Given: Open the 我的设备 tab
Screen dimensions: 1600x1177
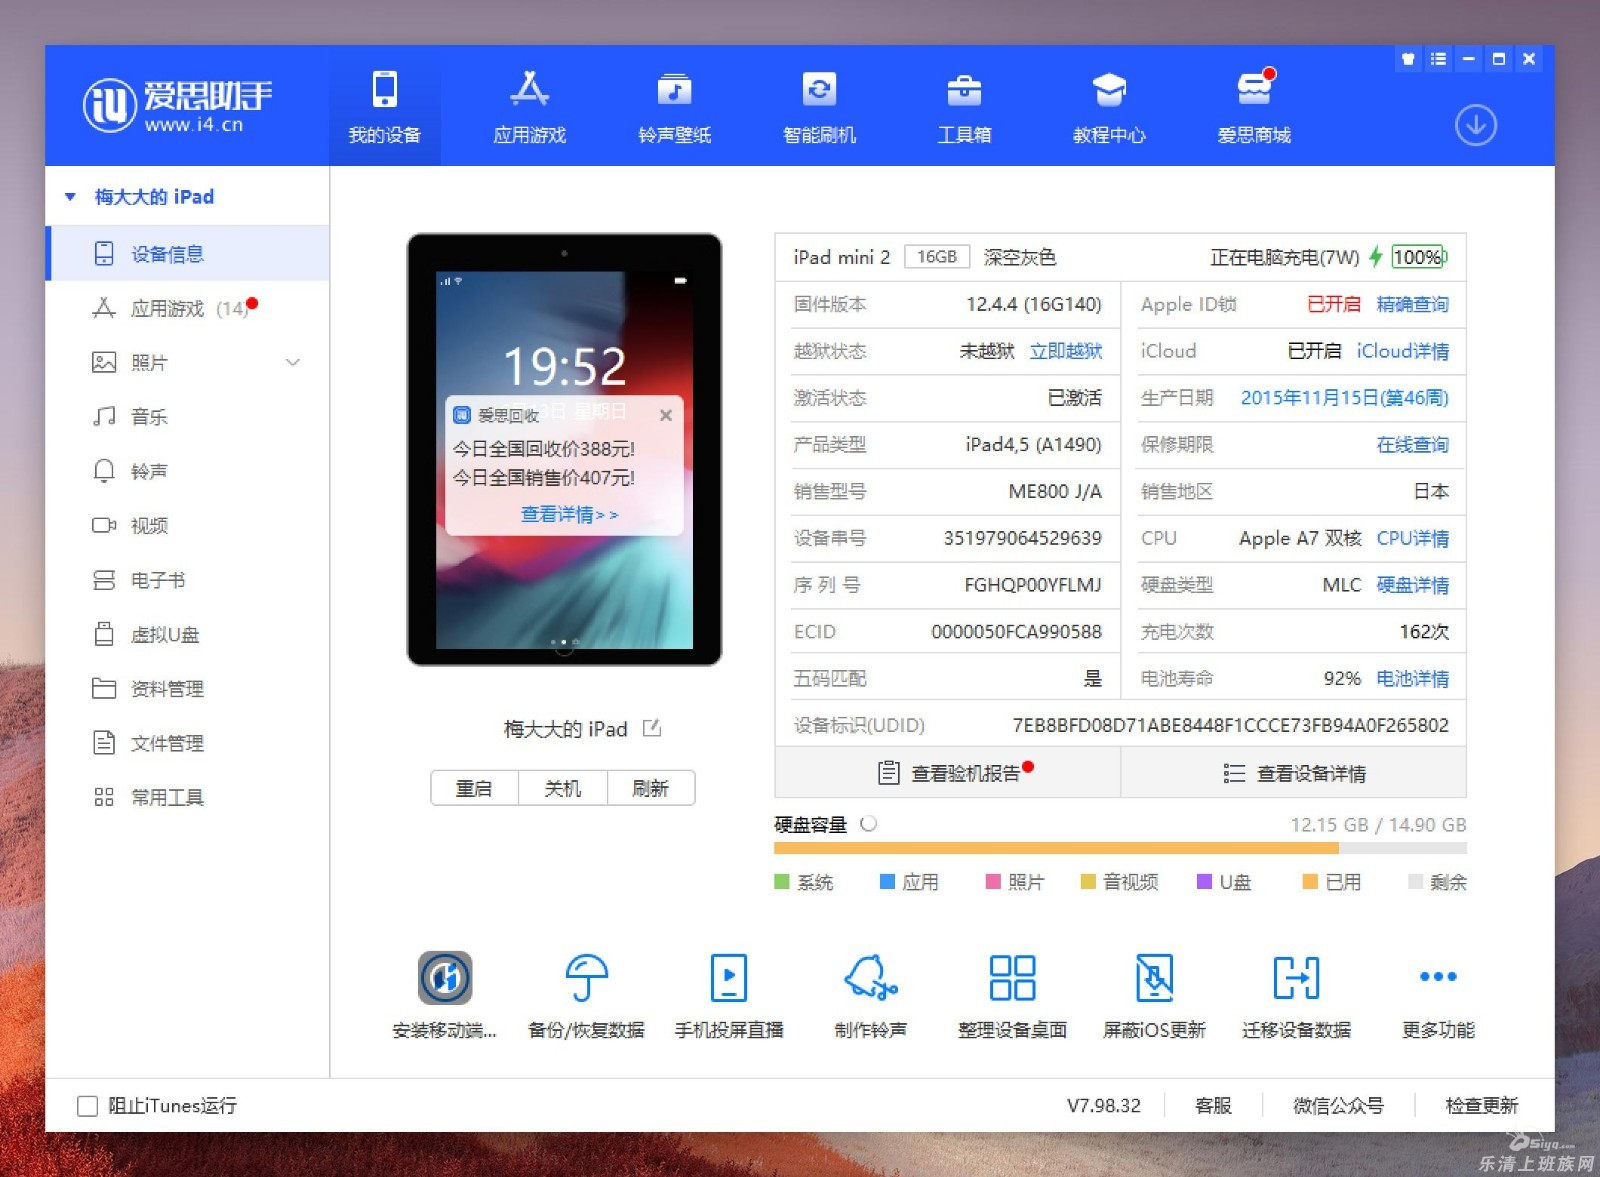Looking at the screenshot, I should tap(384, 108).
